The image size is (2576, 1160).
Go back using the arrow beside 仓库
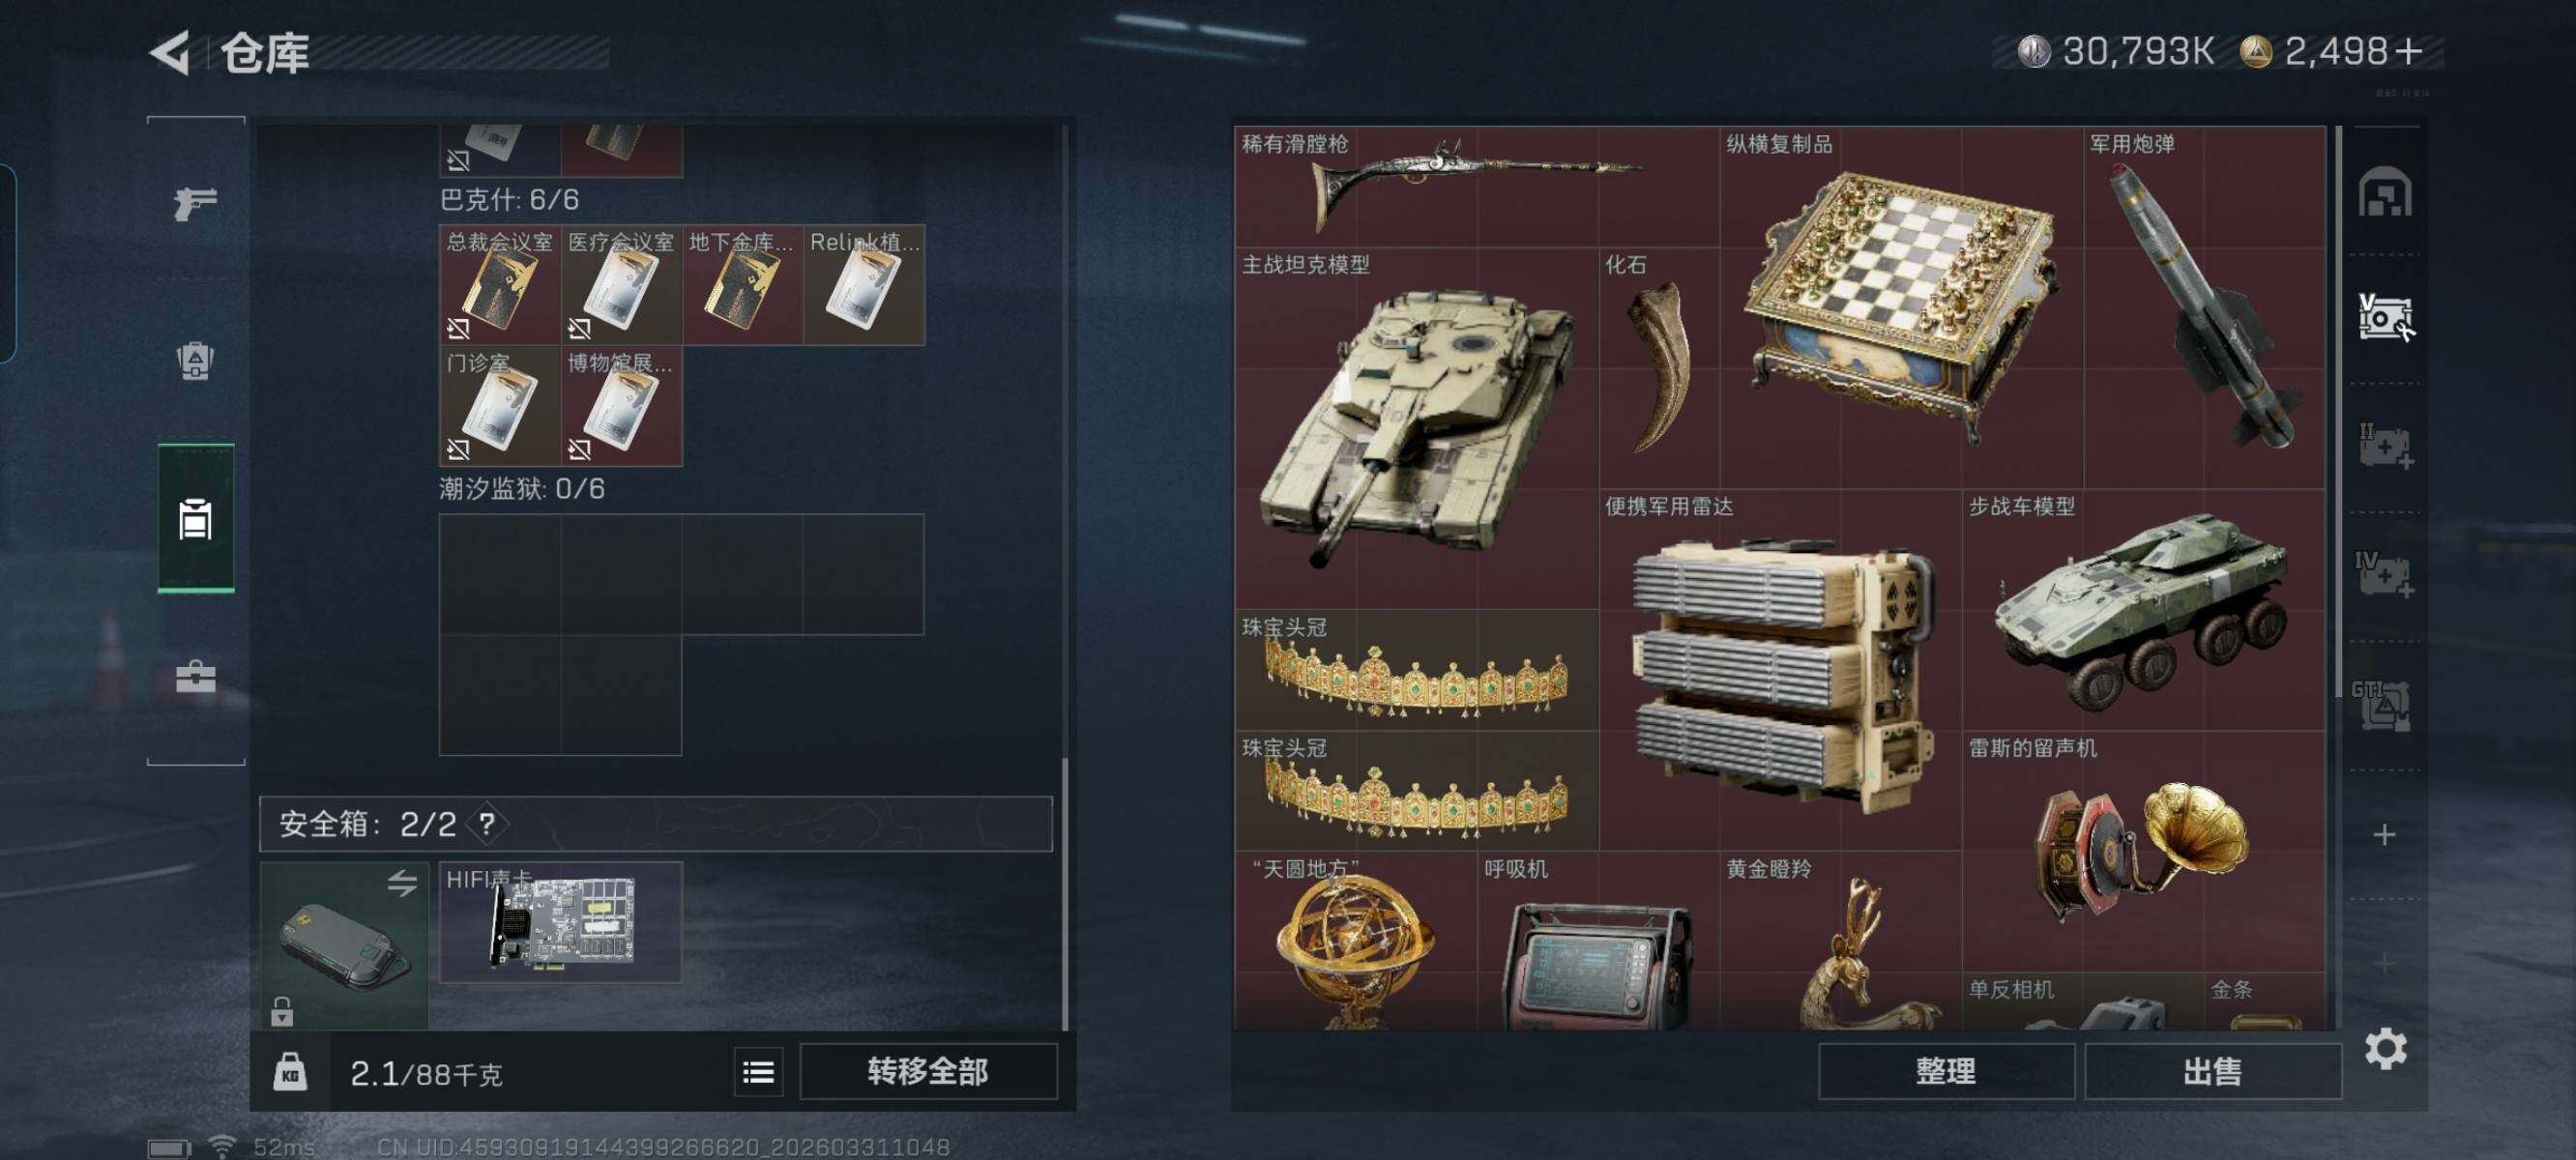click(x=170, y=52)
